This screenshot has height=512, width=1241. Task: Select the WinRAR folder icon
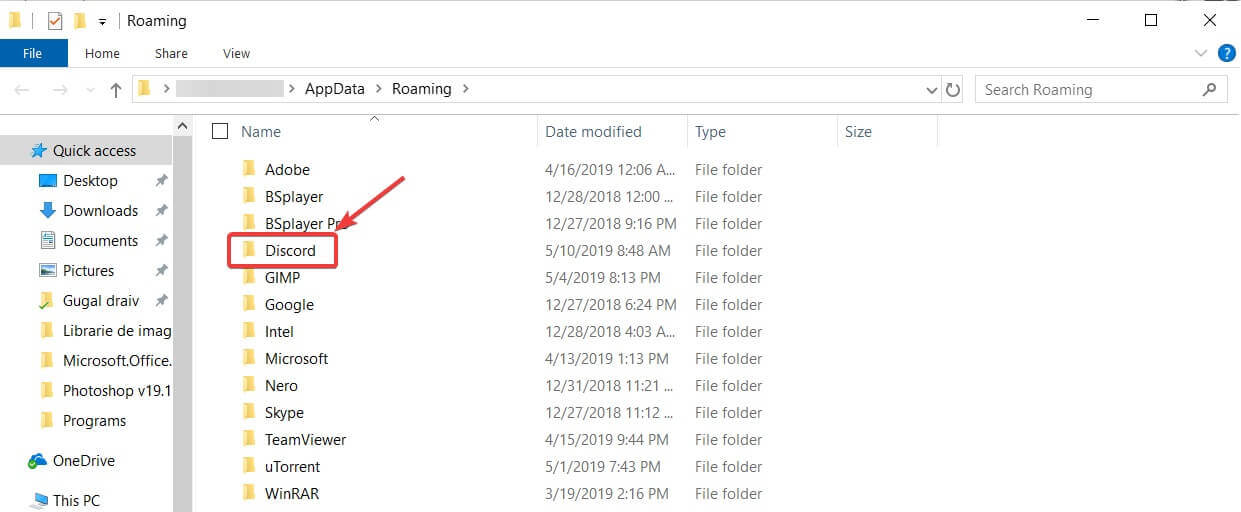(249, 493)
